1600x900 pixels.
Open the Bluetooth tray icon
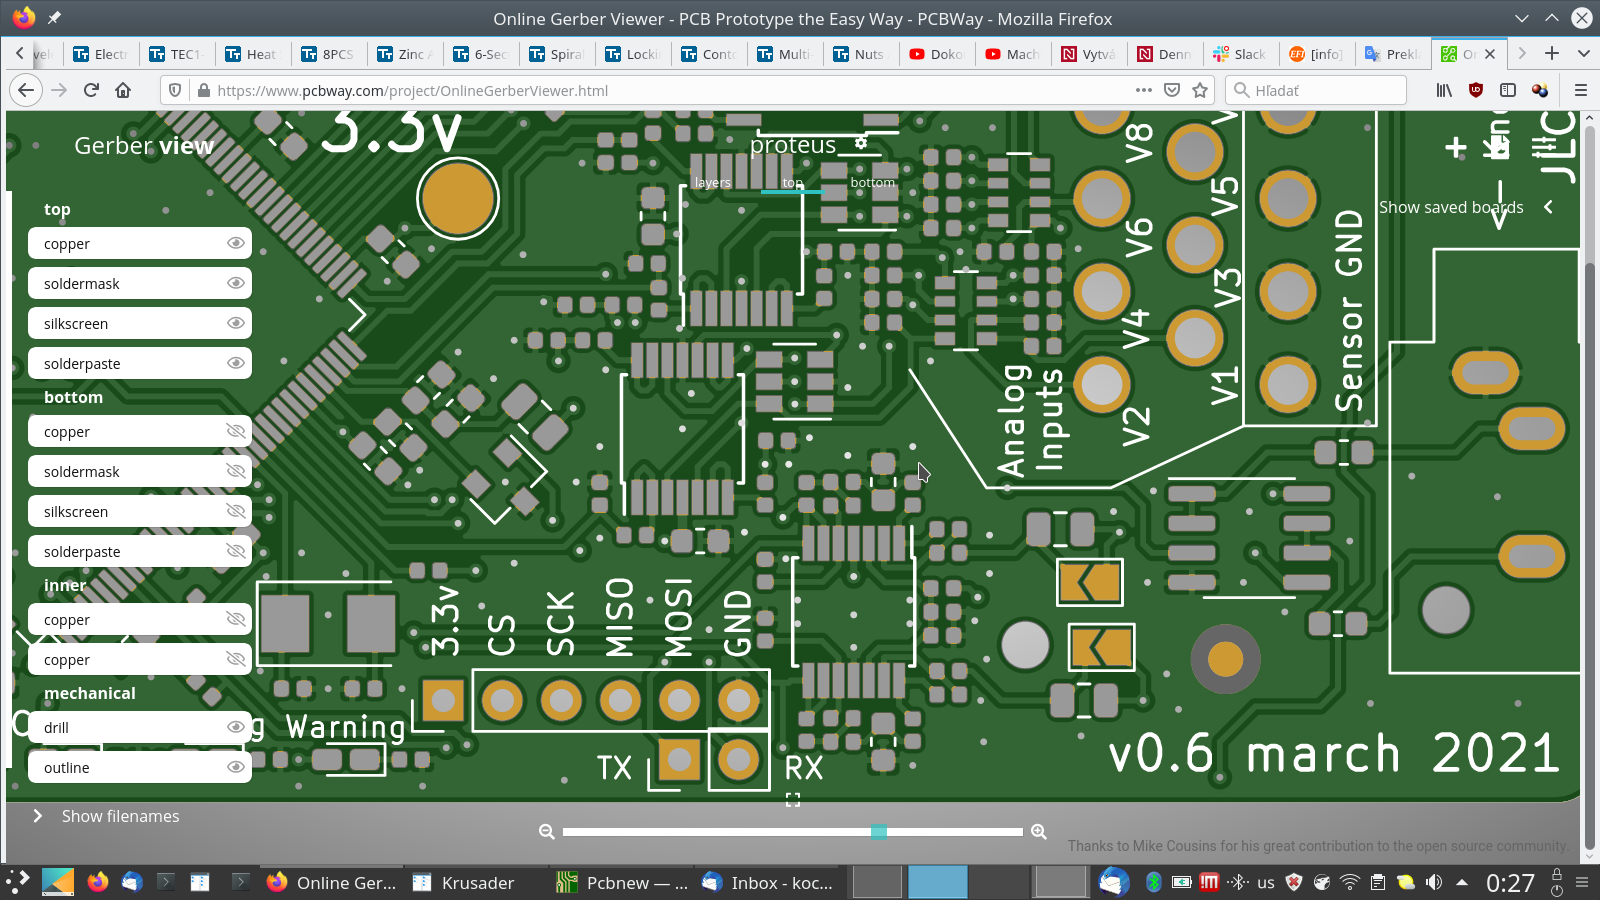click(x=1153, y=882)
